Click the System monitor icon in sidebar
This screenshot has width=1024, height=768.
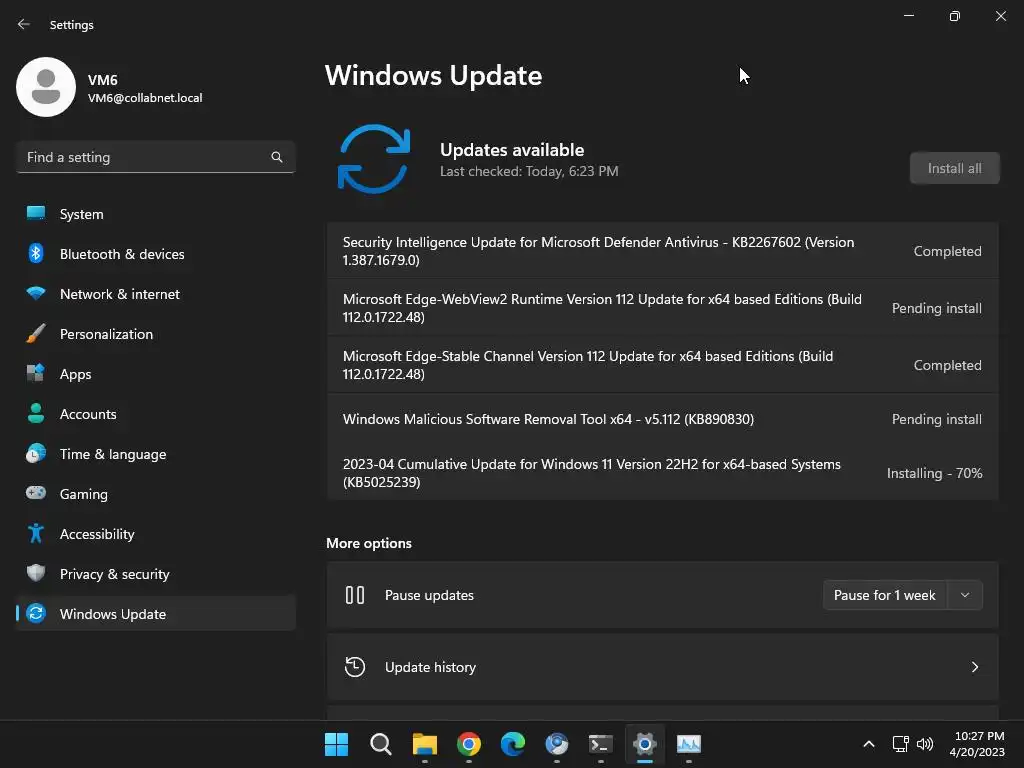[36, 214]
